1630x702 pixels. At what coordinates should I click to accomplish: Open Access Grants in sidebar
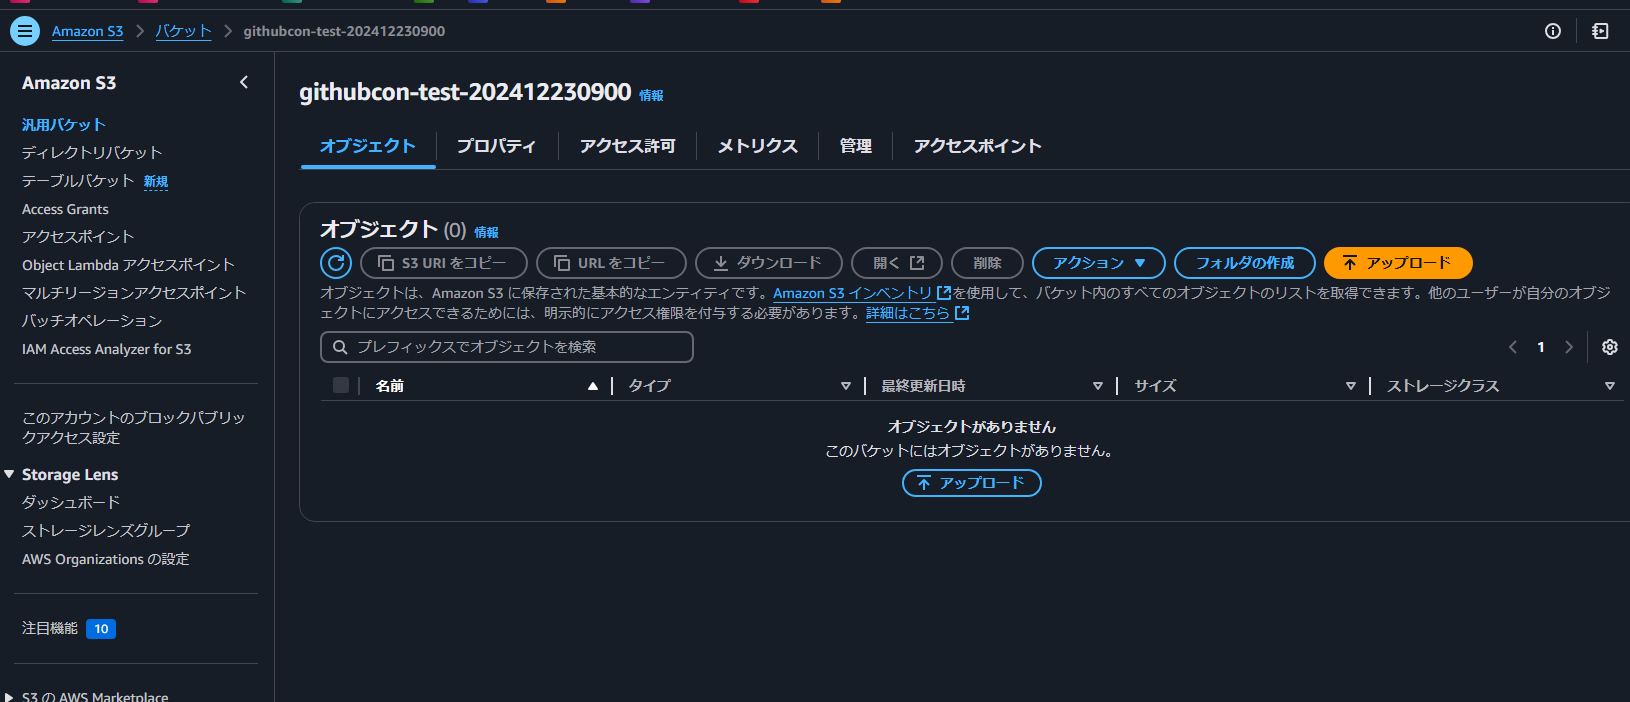point(65,209)
